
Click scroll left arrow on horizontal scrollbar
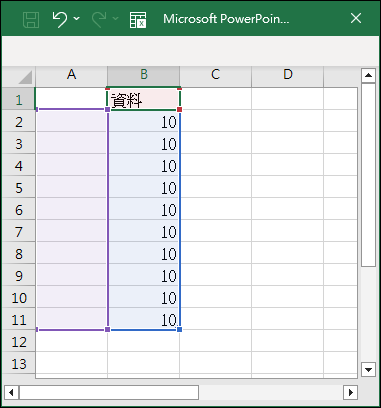click(x=11, y=392)
